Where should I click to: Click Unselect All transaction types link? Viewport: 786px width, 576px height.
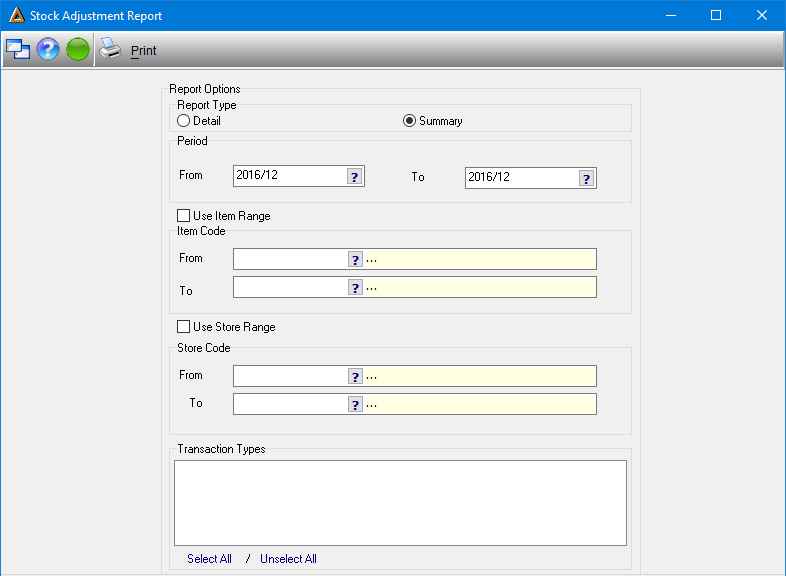click(288, 559)
